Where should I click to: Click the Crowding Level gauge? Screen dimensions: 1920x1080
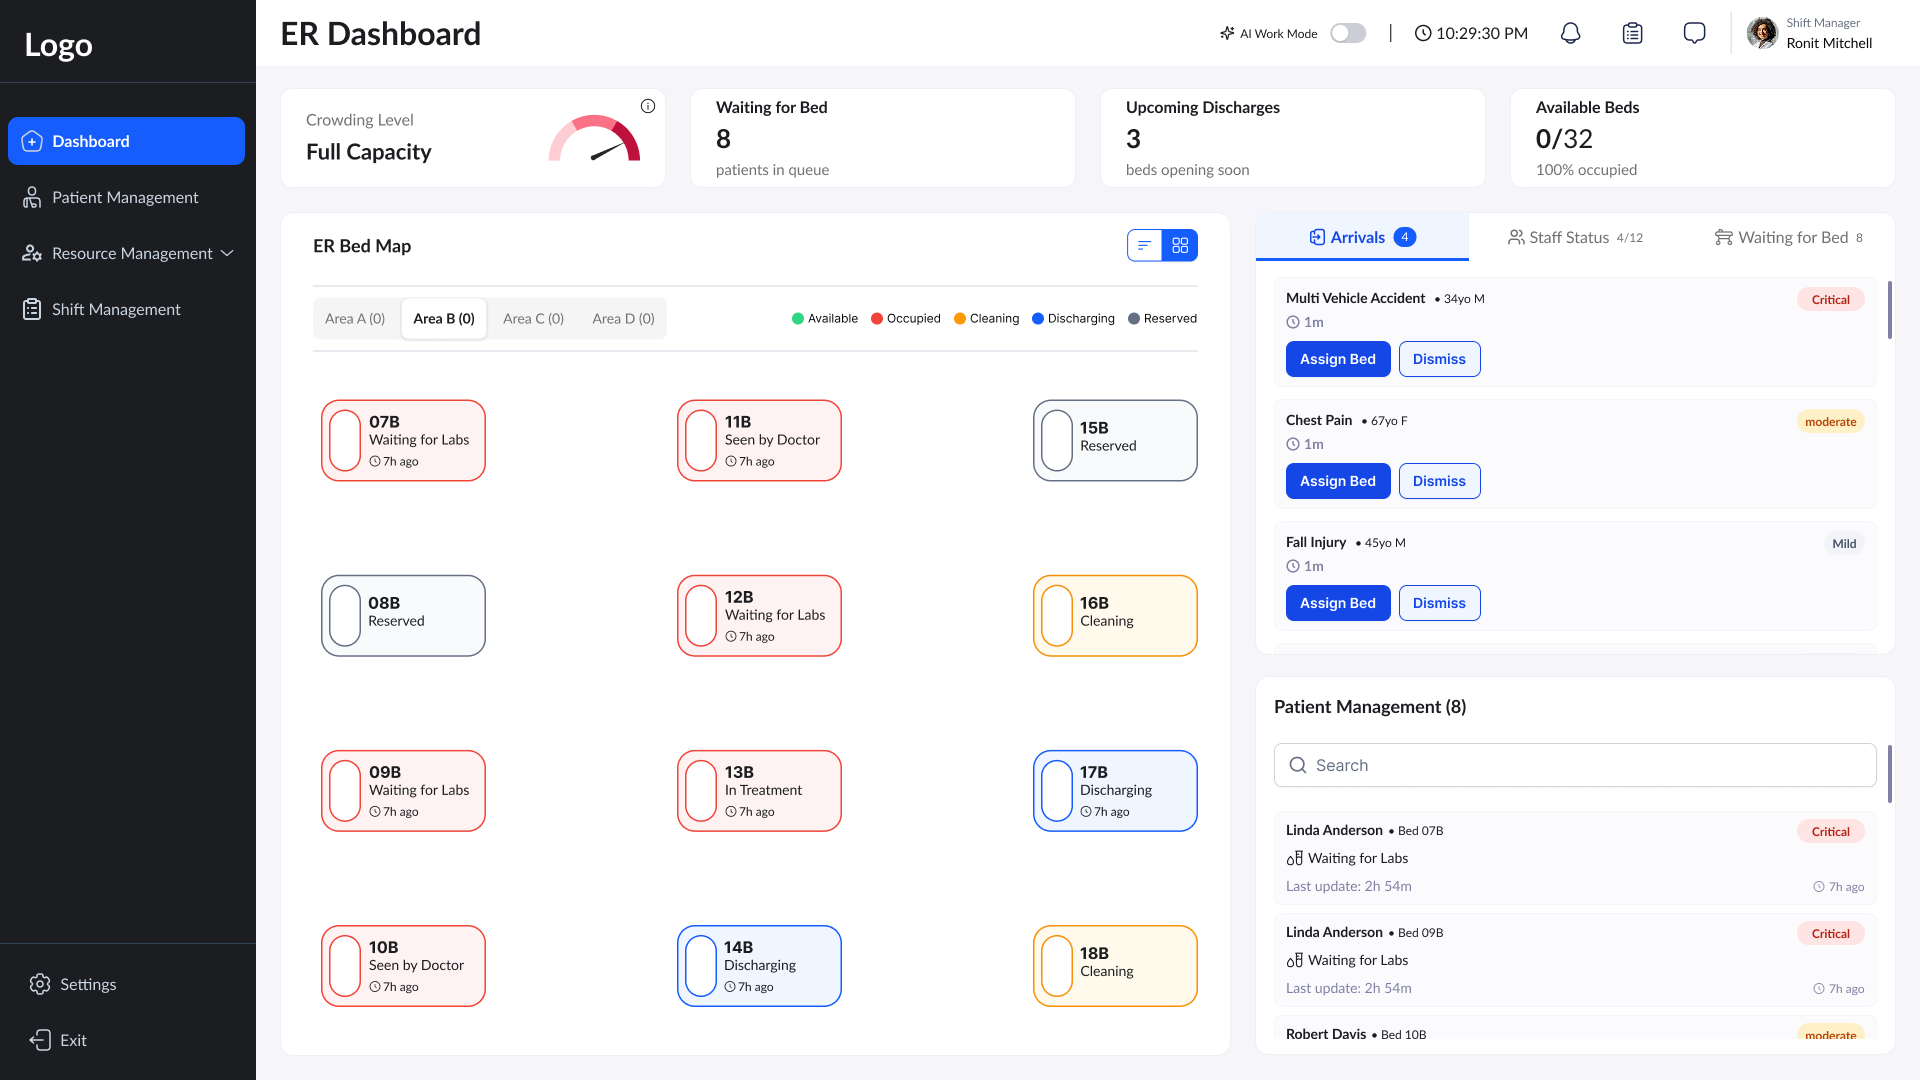pyautogui.click(x=594, y=139)
